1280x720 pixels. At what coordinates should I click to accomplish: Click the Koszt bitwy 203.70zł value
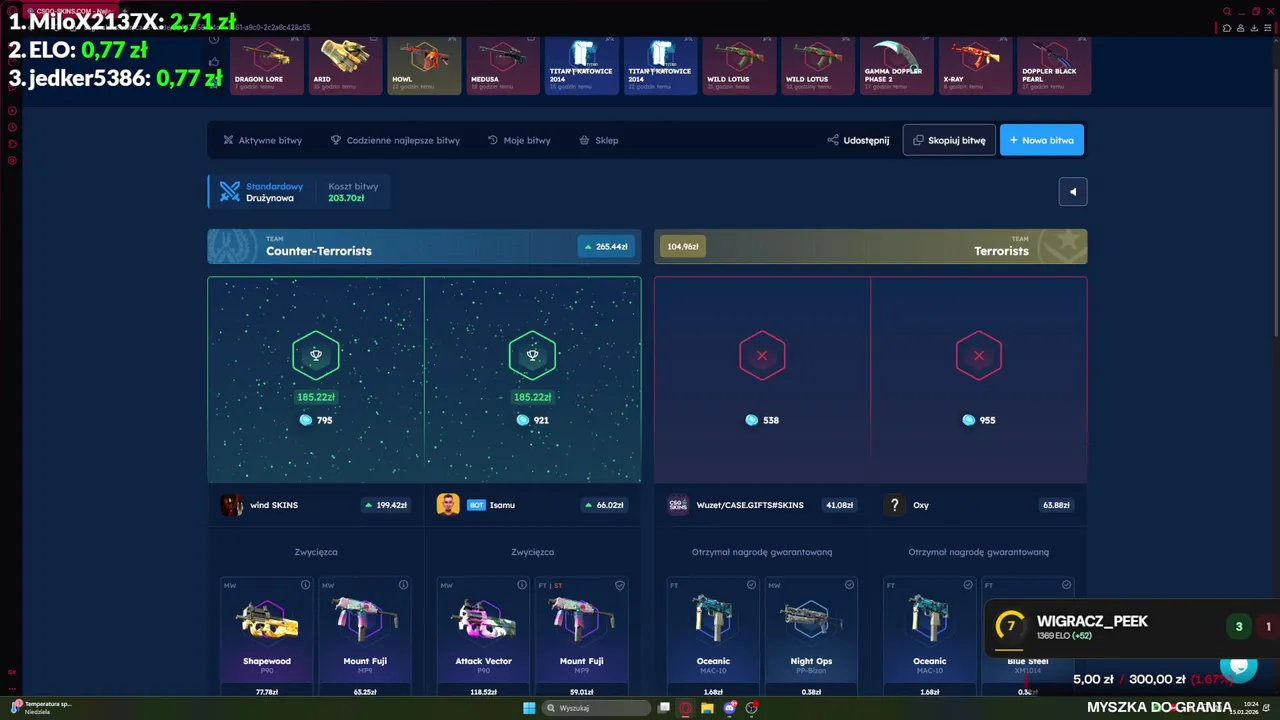coord(346,198)
